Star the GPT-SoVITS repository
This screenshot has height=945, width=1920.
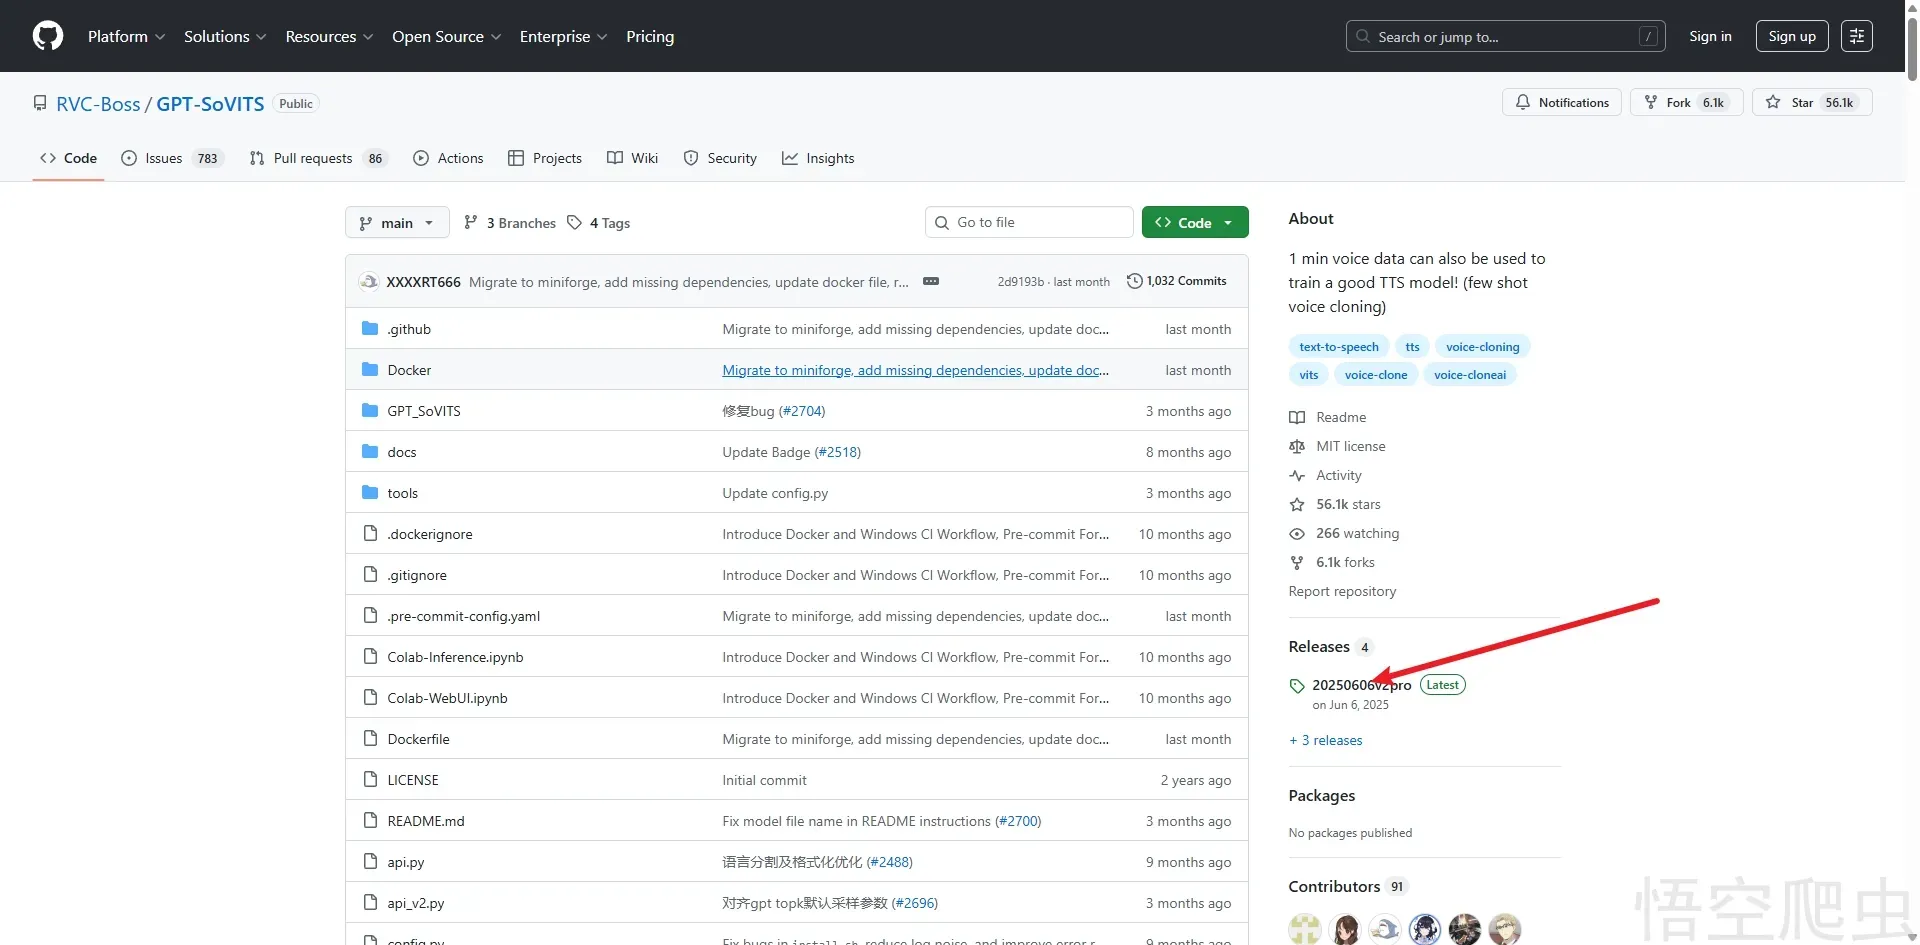tap(1811, 102)
